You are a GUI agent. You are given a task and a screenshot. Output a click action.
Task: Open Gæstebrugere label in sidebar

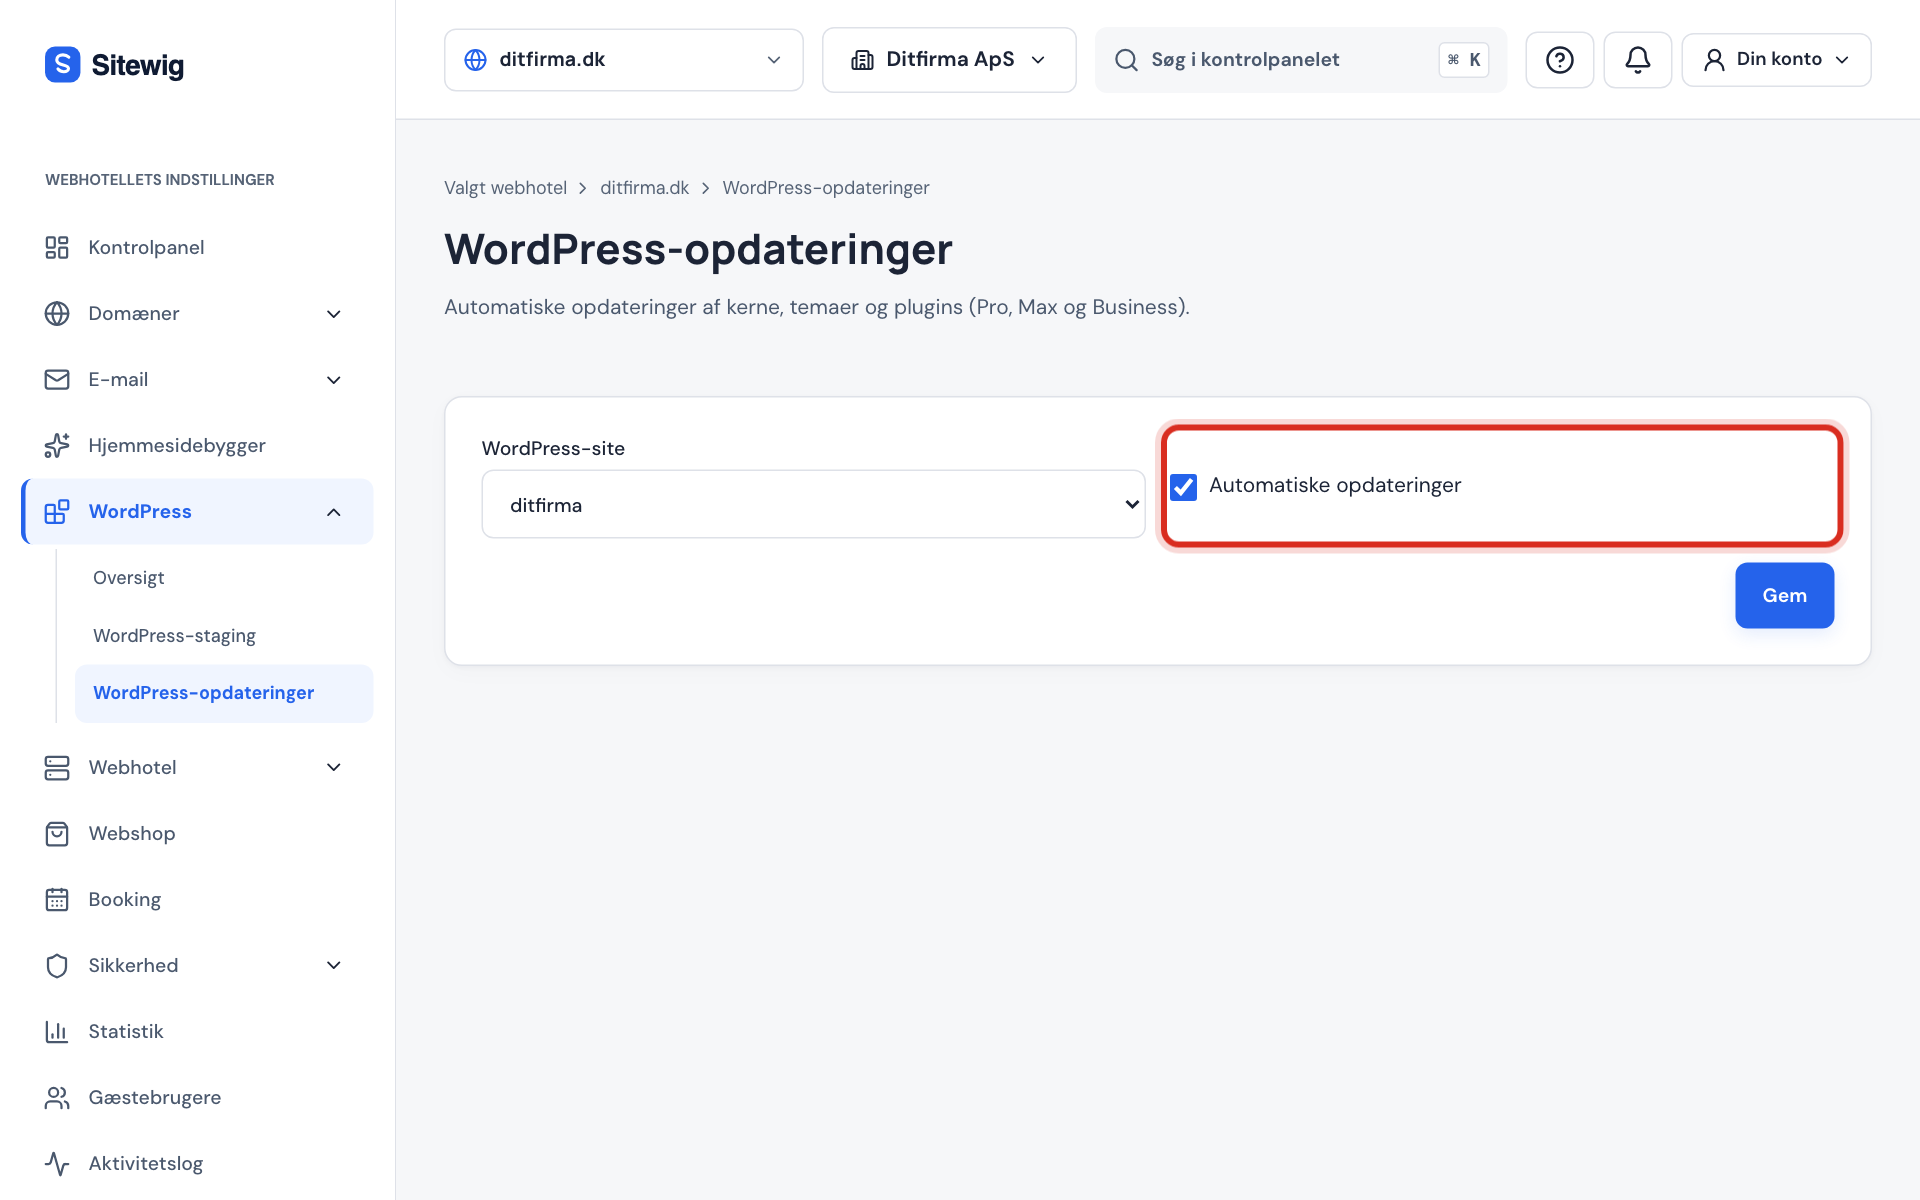155,1098
